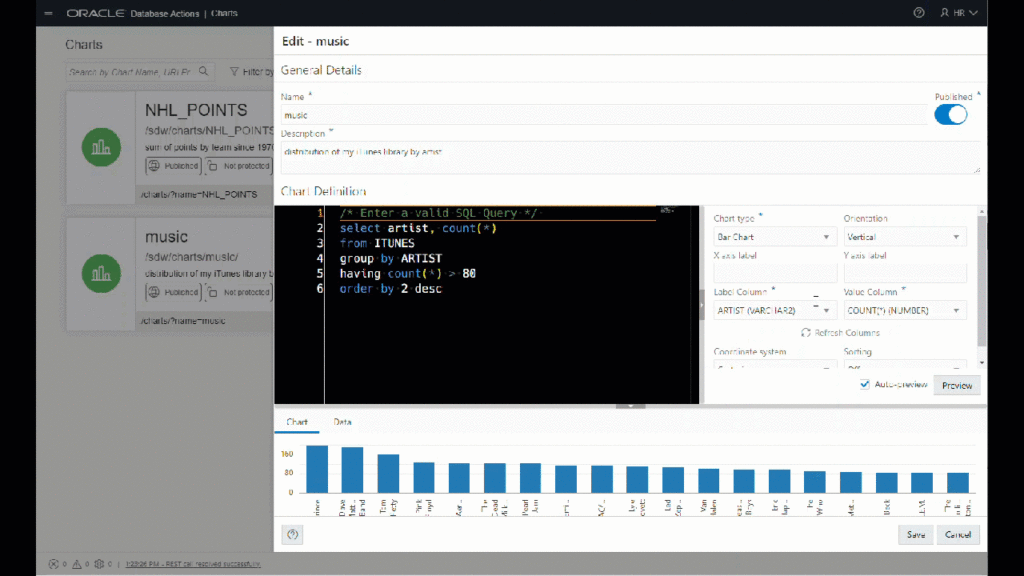Click the green music chart icon
This screenshot has width=1024, height=576.
[101, 273]
